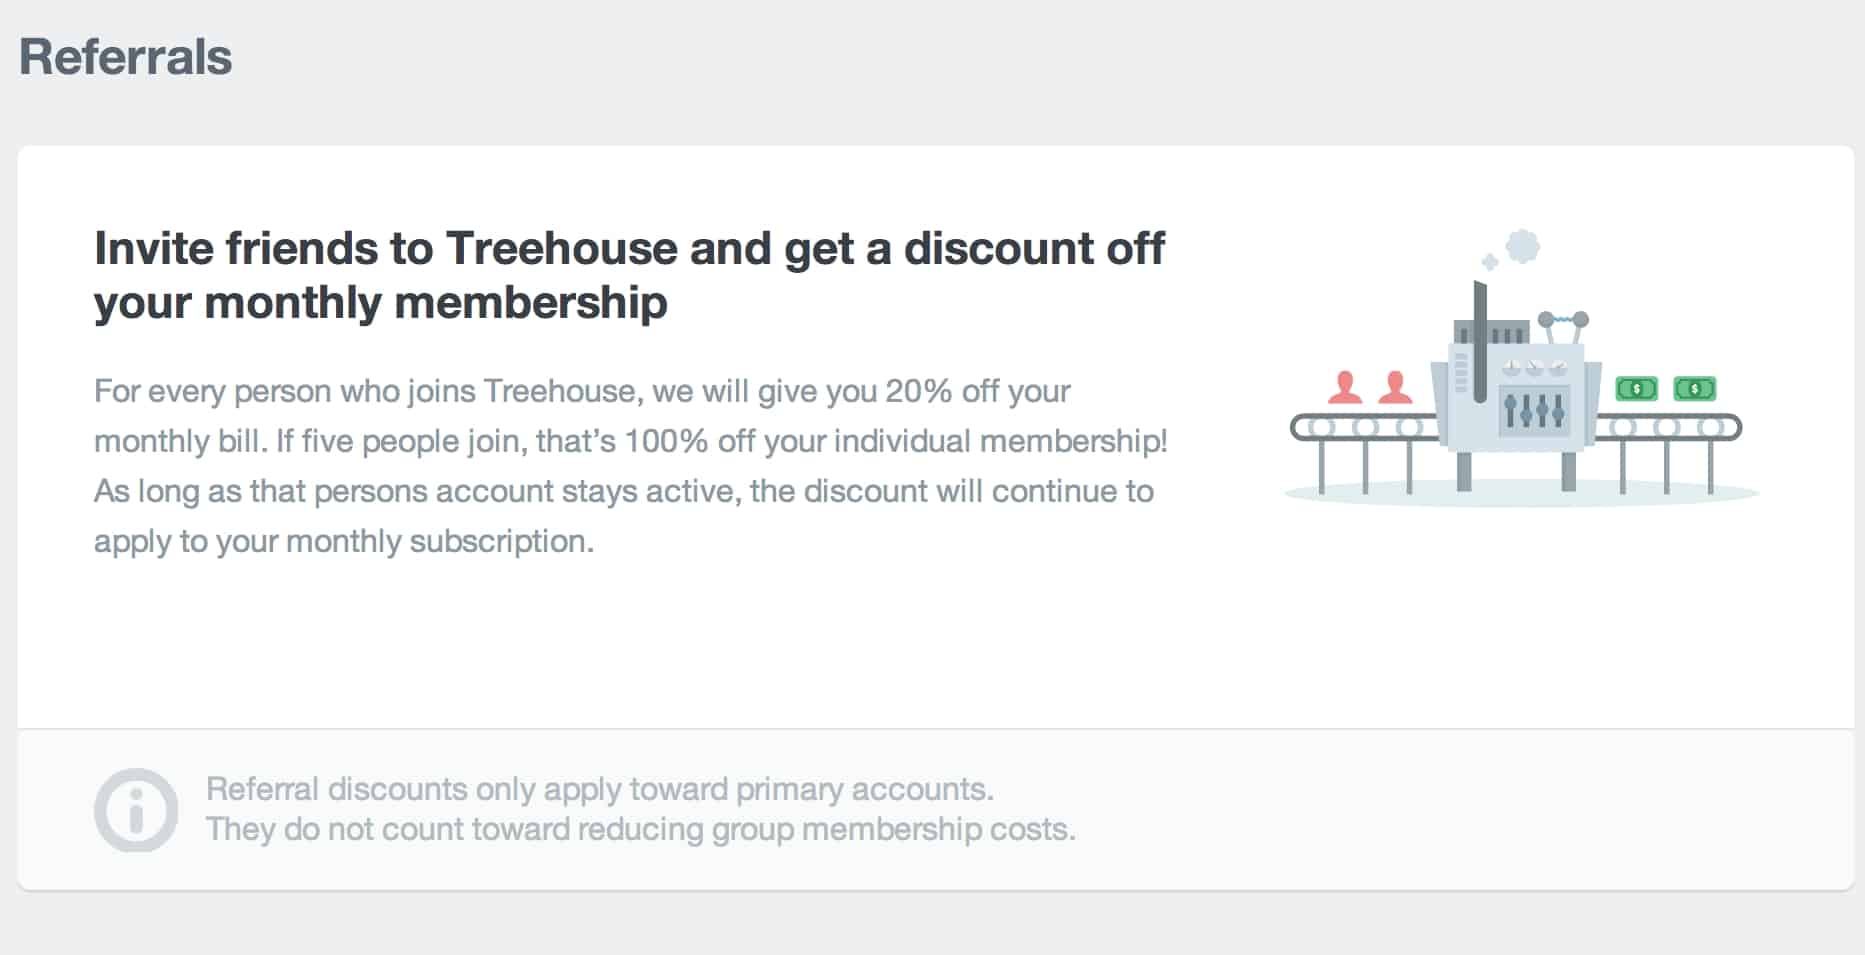Click the Referrals page heading
The image size is (1865, 955).
tap(126, 57)
